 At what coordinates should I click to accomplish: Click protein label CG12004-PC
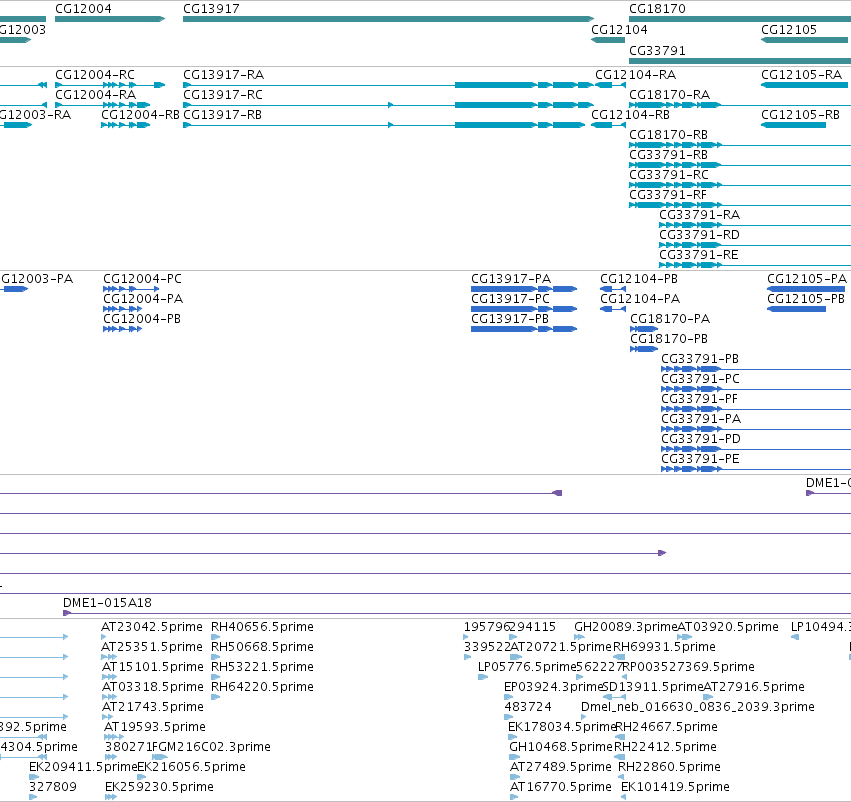pos(143,278)
